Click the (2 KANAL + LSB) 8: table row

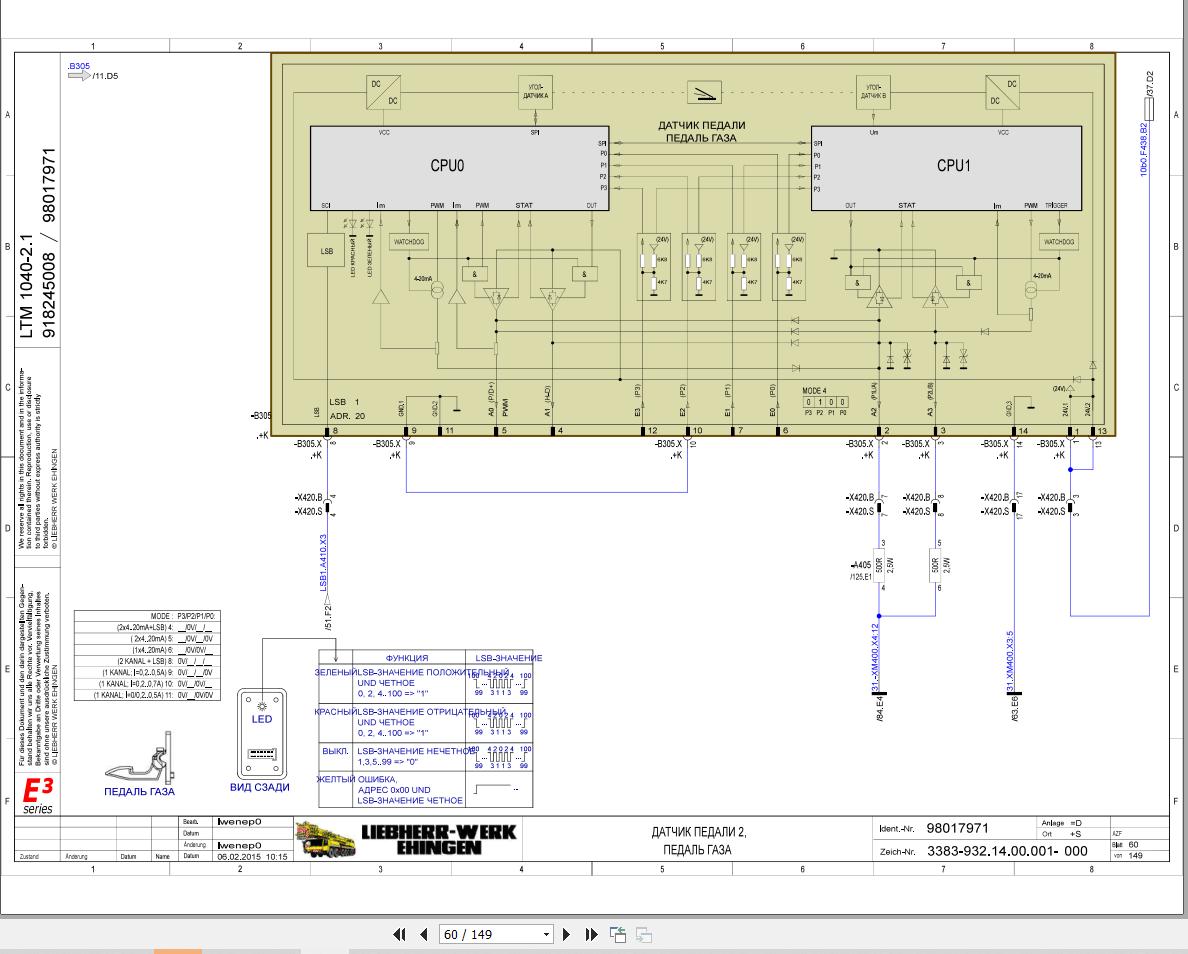click(x=148, y=661)
